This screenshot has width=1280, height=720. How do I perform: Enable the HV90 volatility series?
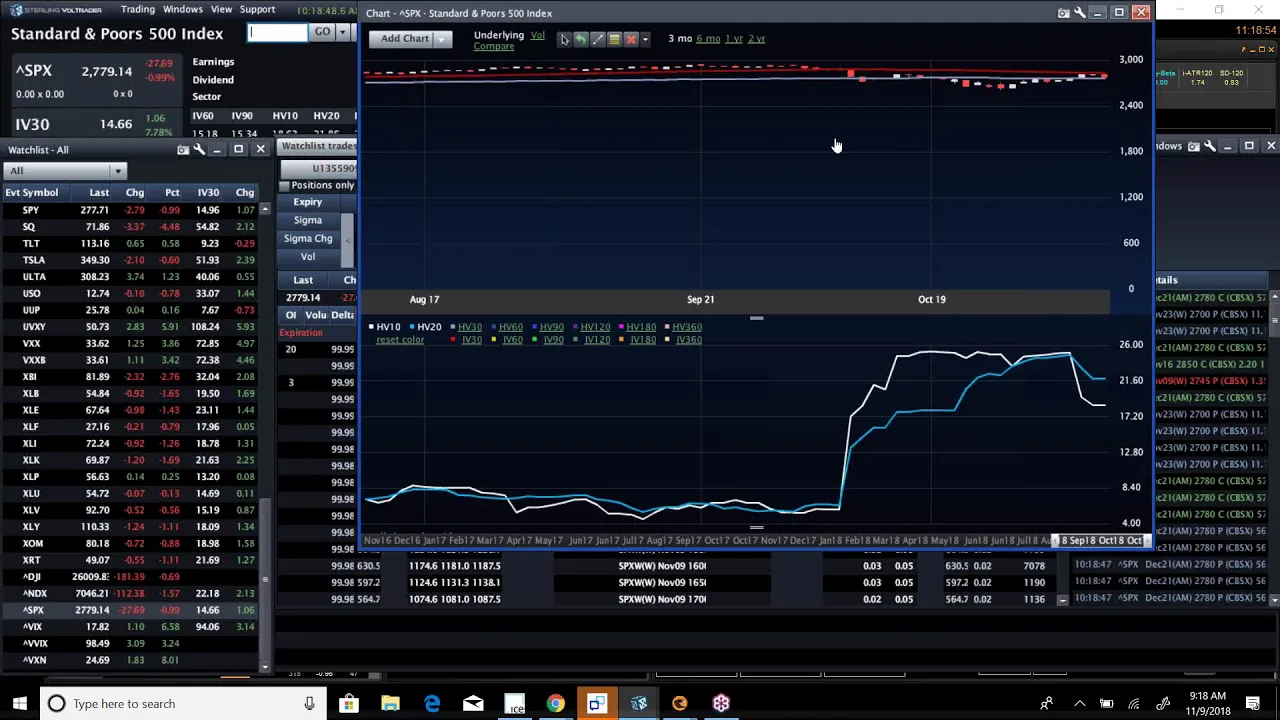[x=552, y=327]
